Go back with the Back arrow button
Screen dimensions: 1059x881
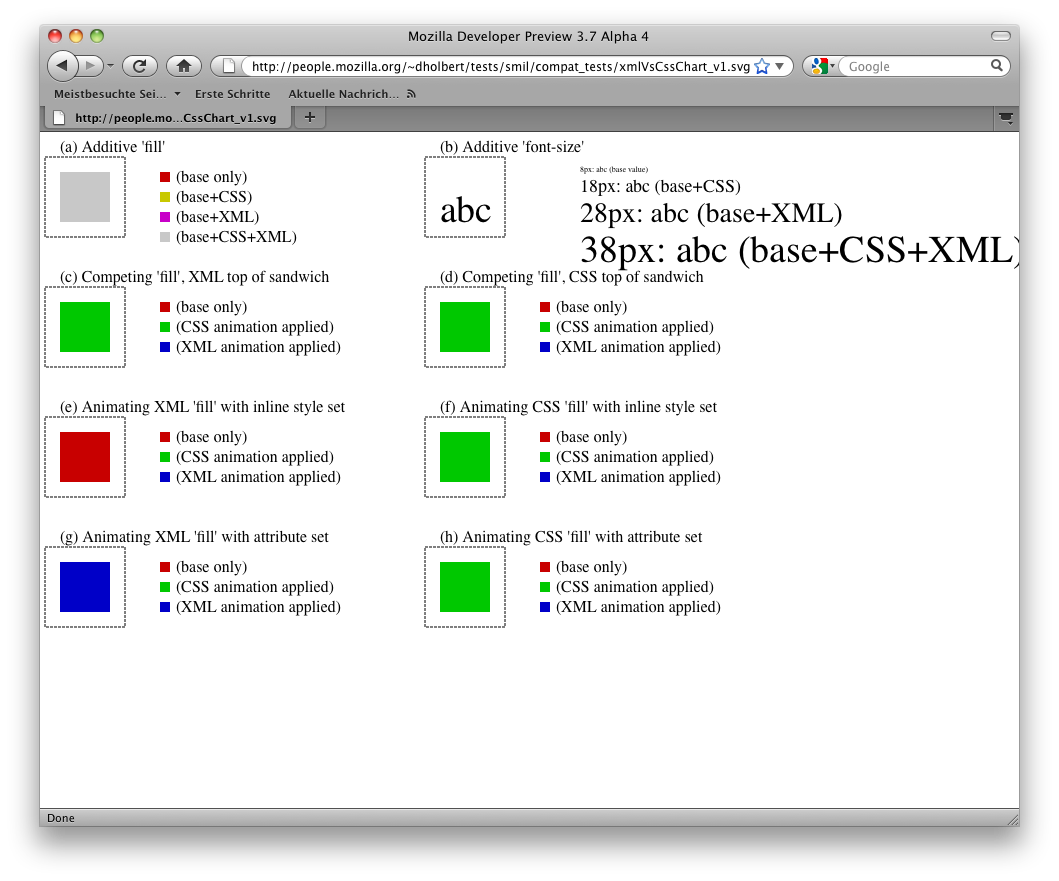click(62, 66)
